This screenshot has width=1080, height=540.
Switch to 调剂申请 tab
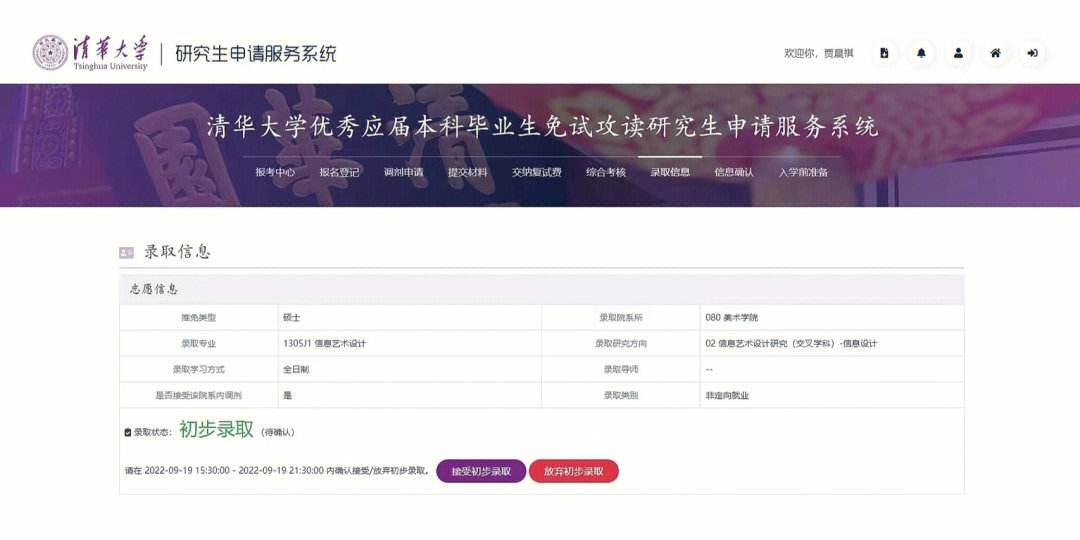click(404, 172)
